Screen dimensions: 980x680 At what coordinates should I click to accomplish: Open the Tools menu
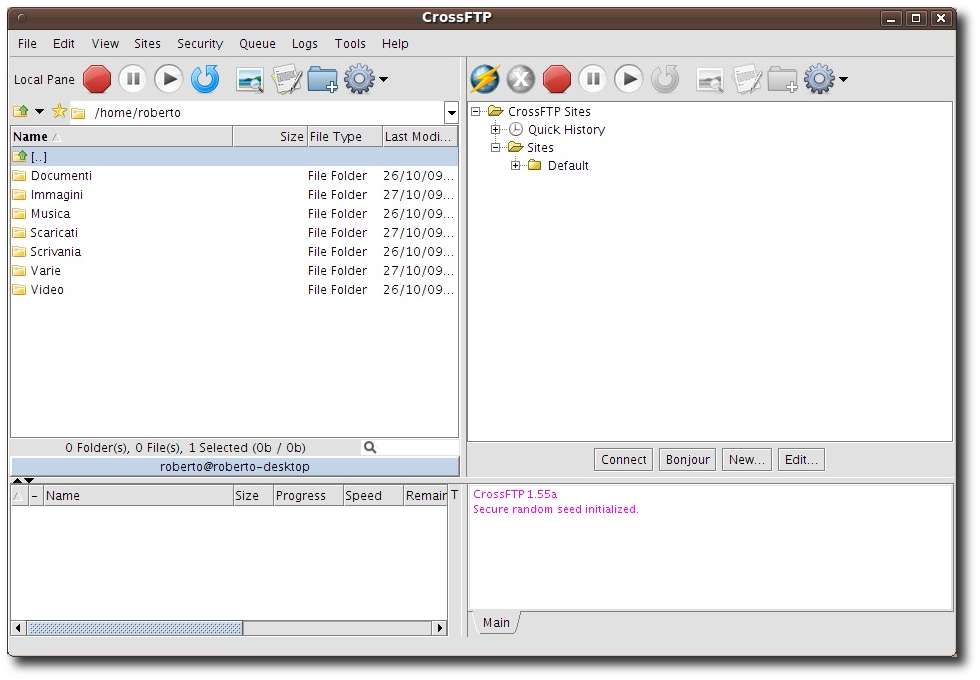click(350, 44)
